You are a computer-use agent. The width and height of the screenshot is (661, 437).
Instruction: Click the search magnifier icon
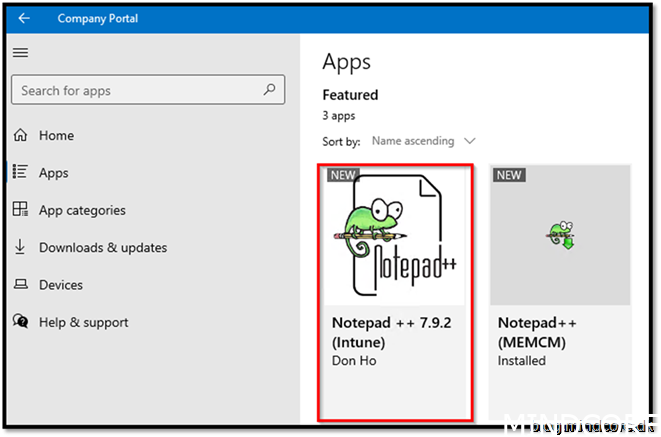(269, 90)
